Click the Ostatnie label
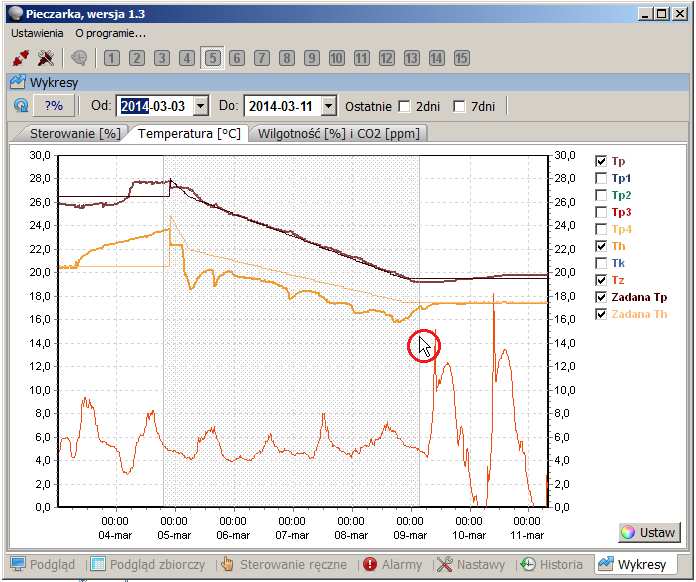 (x=368, y=107)
